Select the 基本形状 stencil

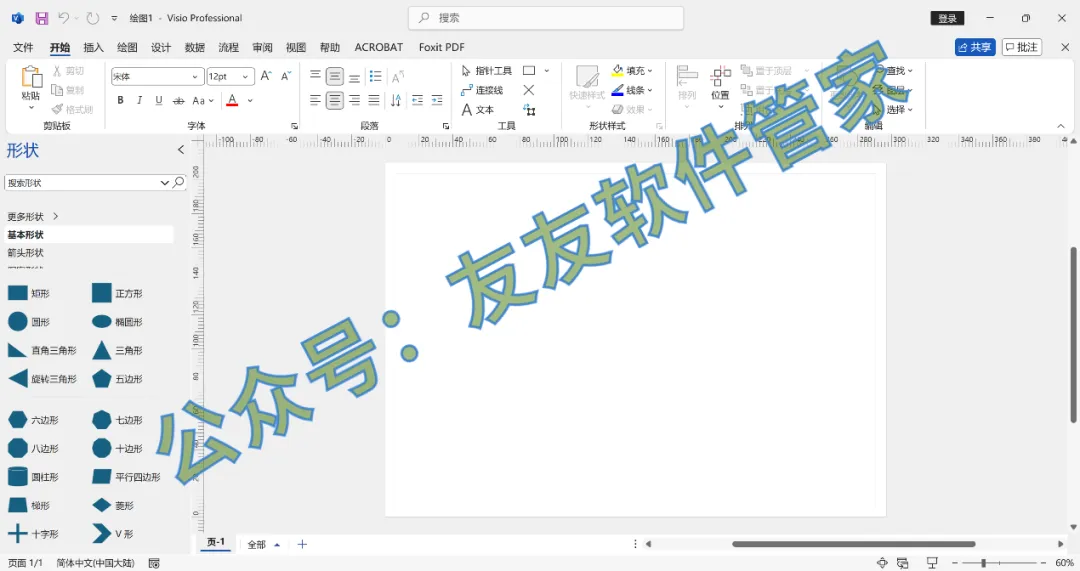(x=88, y=235)
